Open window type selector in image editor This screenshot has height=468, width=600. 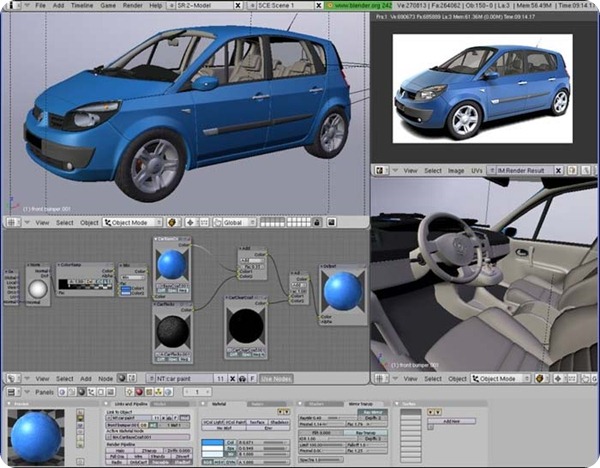coord(382,171)
